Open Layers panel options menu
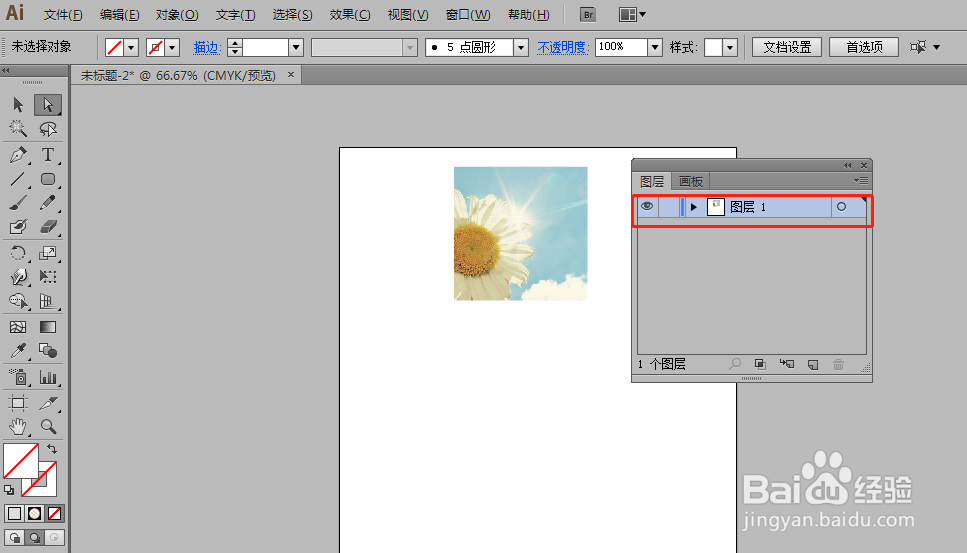The width and height of the screenshot is (967, 553). tap(861, 181)
